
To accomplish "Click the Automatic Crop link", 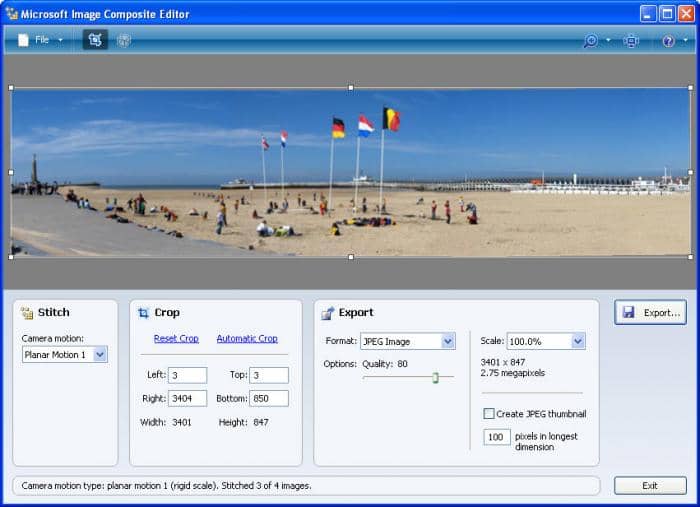I will [x=247, y=339].
